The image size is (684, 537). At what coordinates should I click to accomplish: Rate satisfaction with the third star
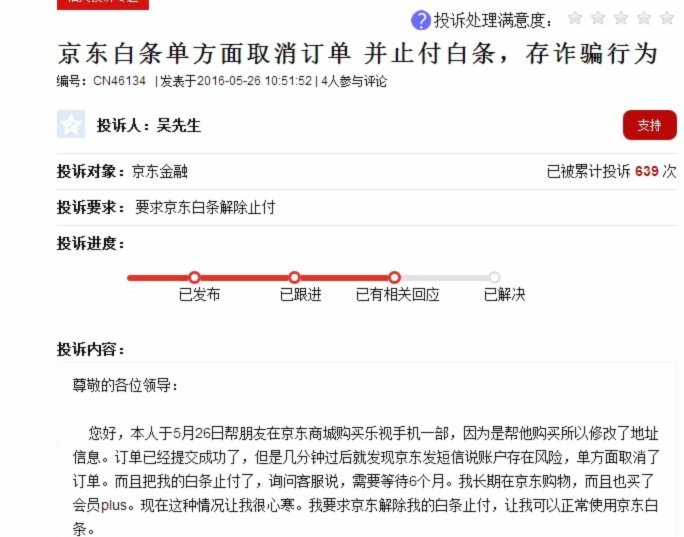pyautogui.click(x=621, y=18)
